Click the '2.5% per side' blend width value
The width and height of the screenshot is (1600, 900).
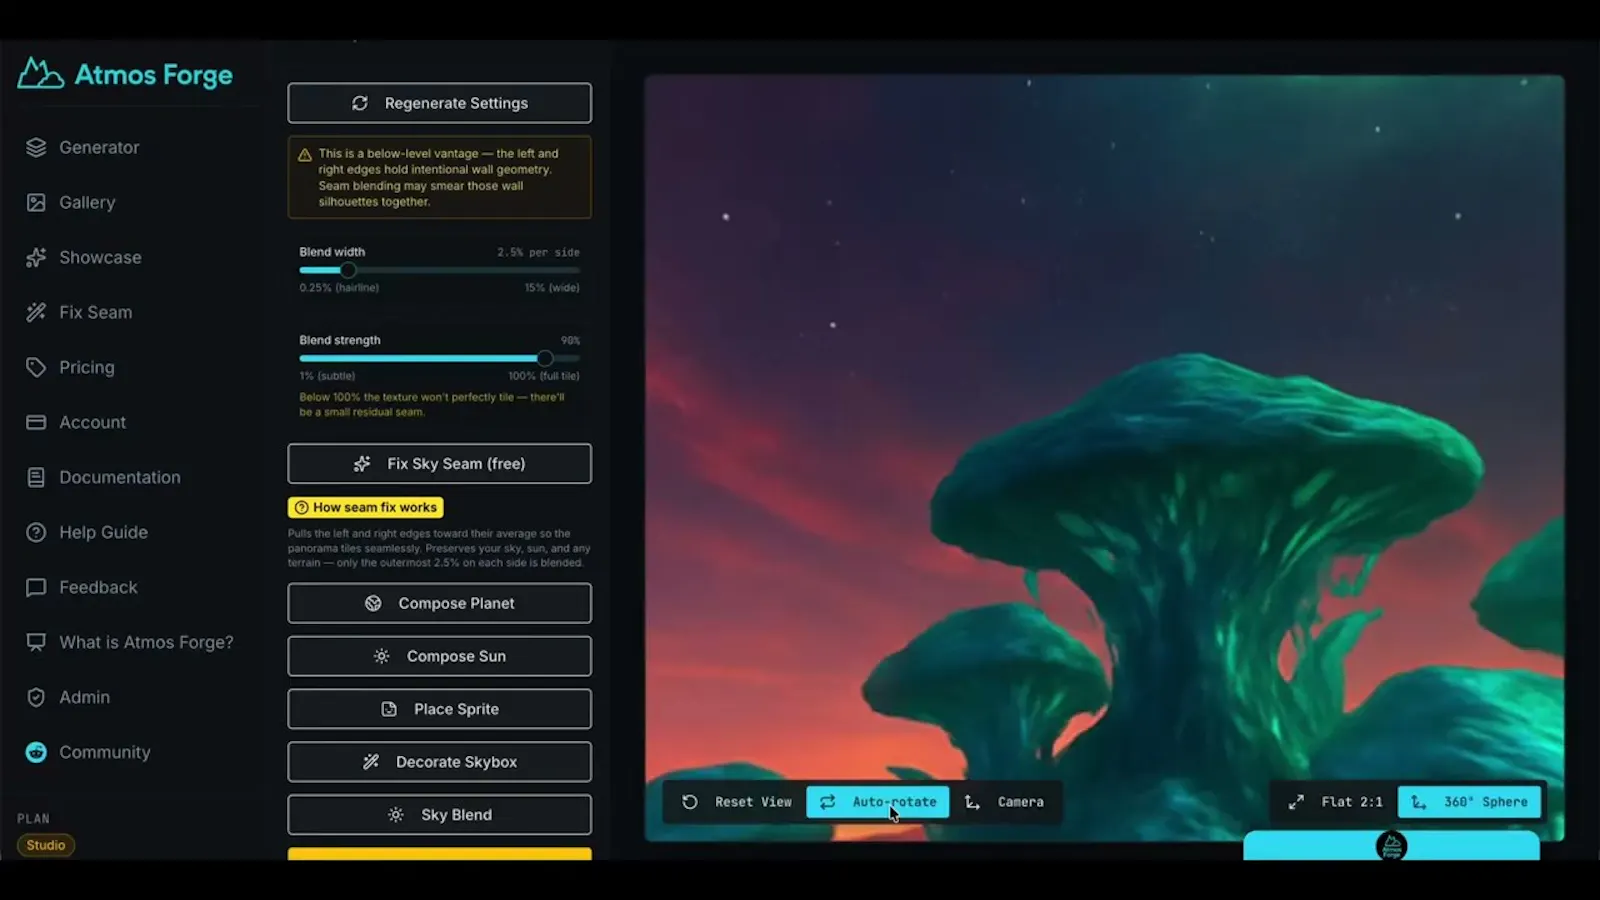pos(538,252)
